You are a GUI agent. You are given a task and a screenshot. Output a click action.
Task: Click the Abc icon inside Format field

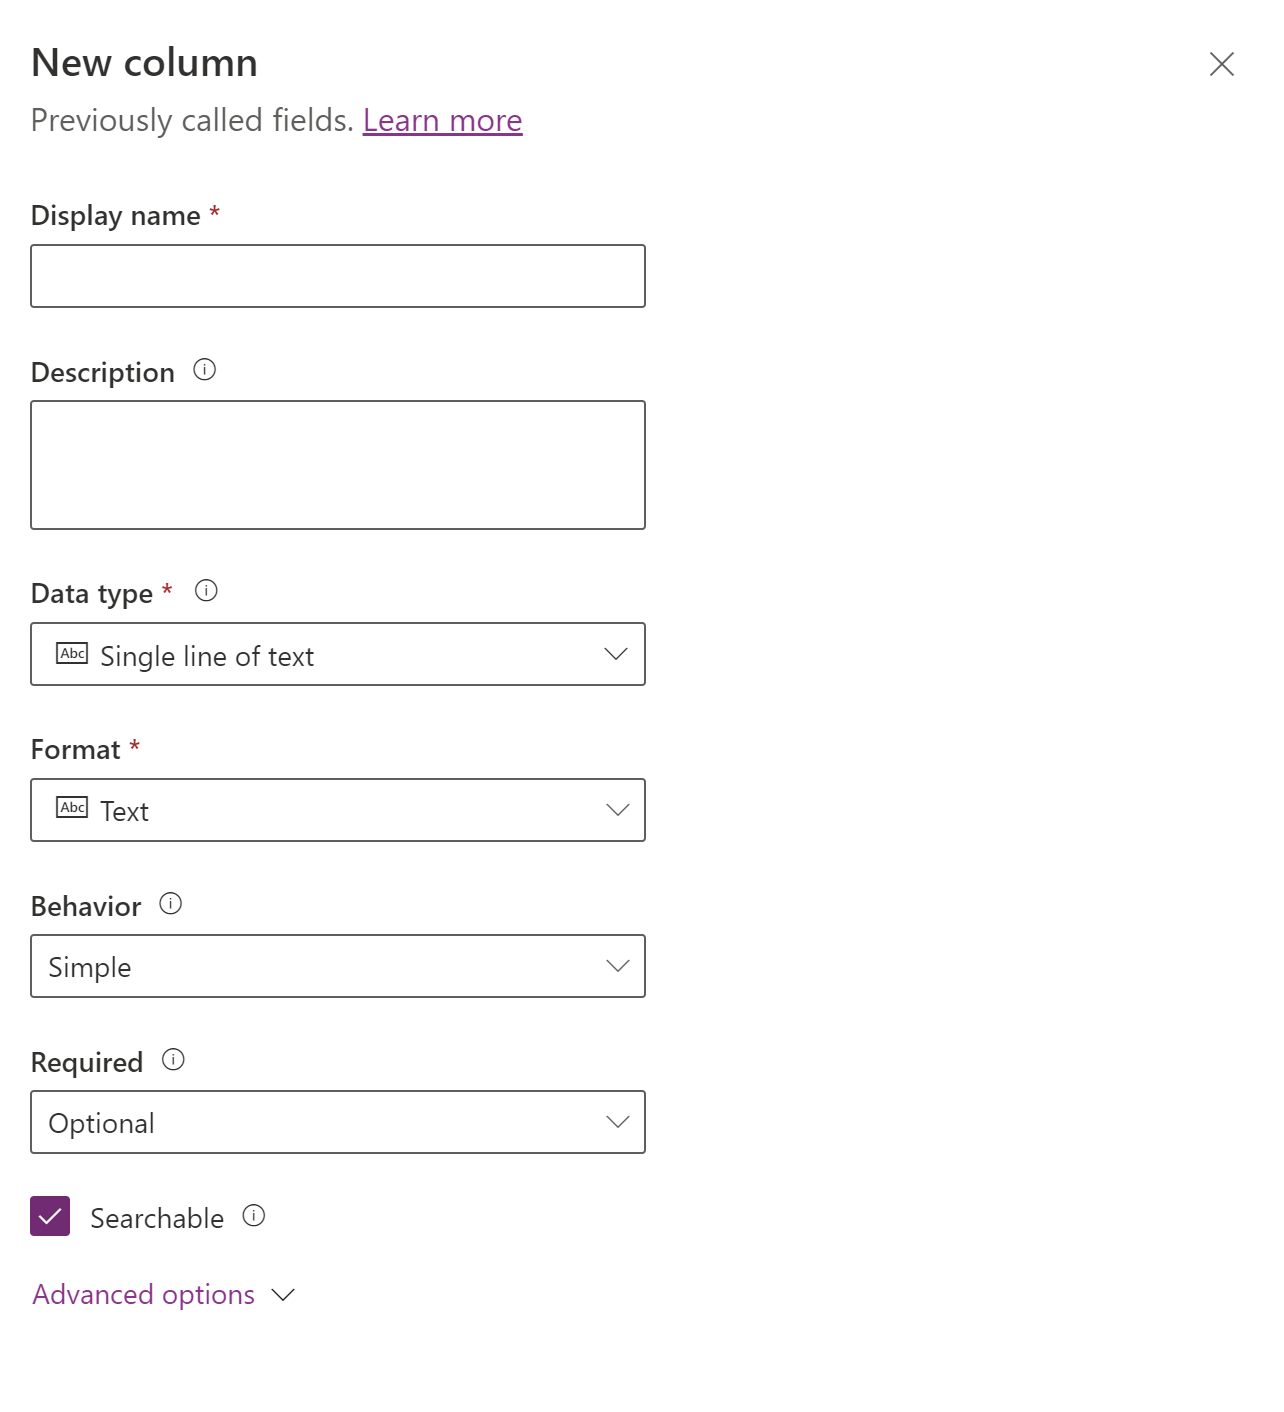pos(71,808)
